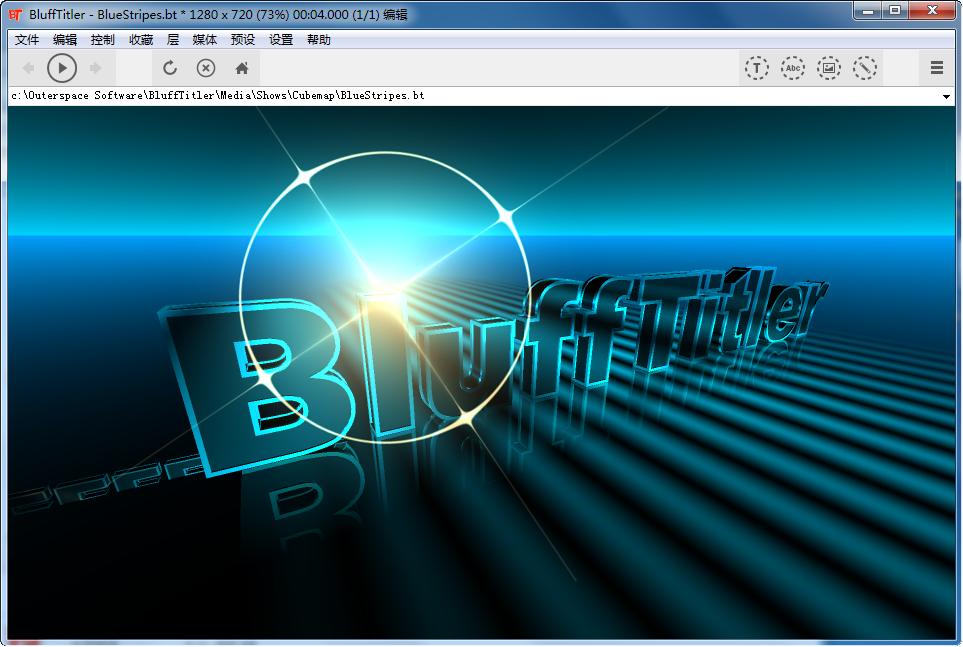The width and height of the screenshot is (963, 647).
Task: Expand the file path dropdown arrow
Action: [946, 97]
